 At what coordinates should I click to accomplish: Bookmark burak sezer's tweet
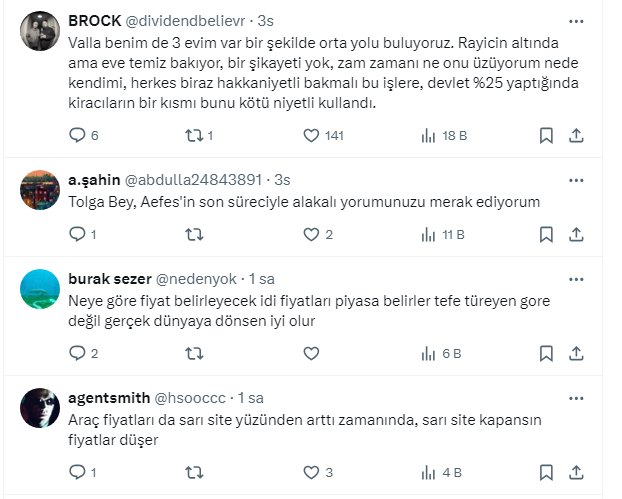(x=547, y=353)
